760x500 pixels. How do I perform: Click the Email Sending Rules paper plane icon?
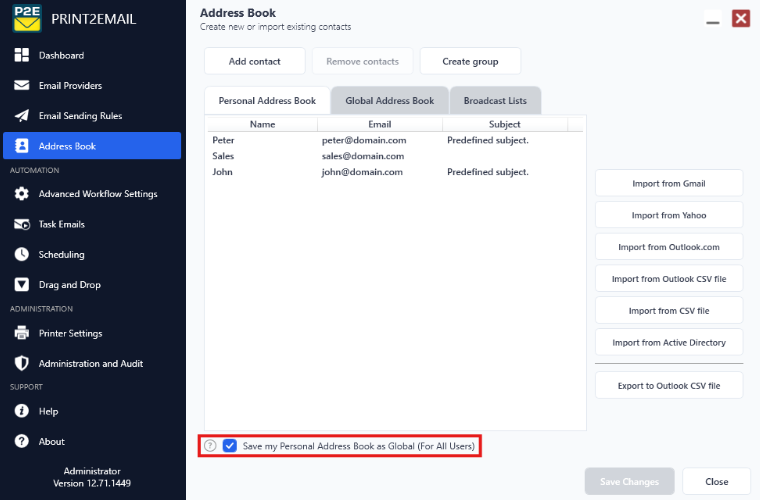pos(21,115)
